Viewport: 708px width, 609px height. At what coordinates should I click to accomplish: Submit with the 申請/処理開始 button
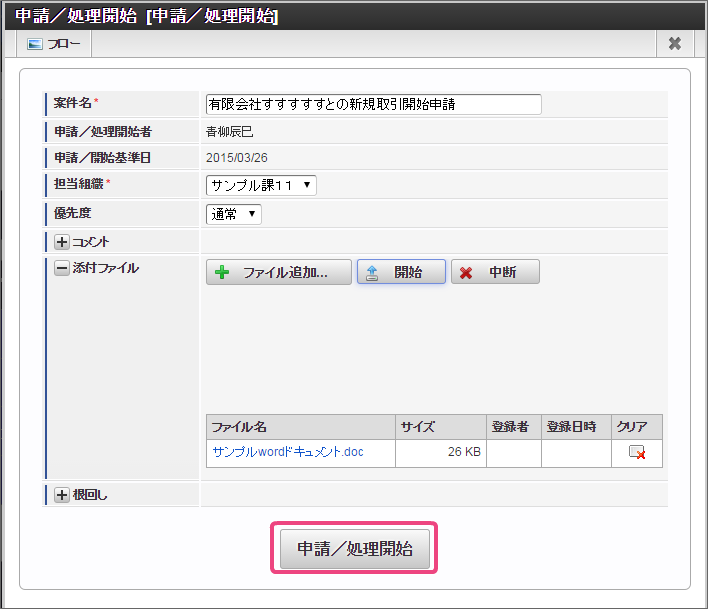(354, 549)
